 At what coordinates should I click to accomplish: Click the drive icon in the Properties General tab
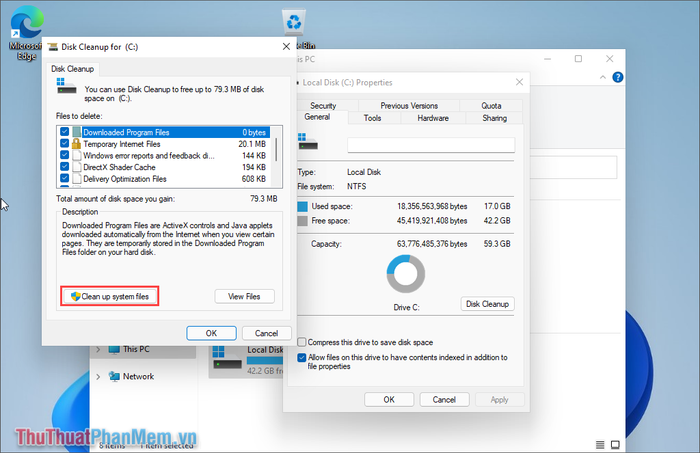pyautogui.click(x=308, y=141)
